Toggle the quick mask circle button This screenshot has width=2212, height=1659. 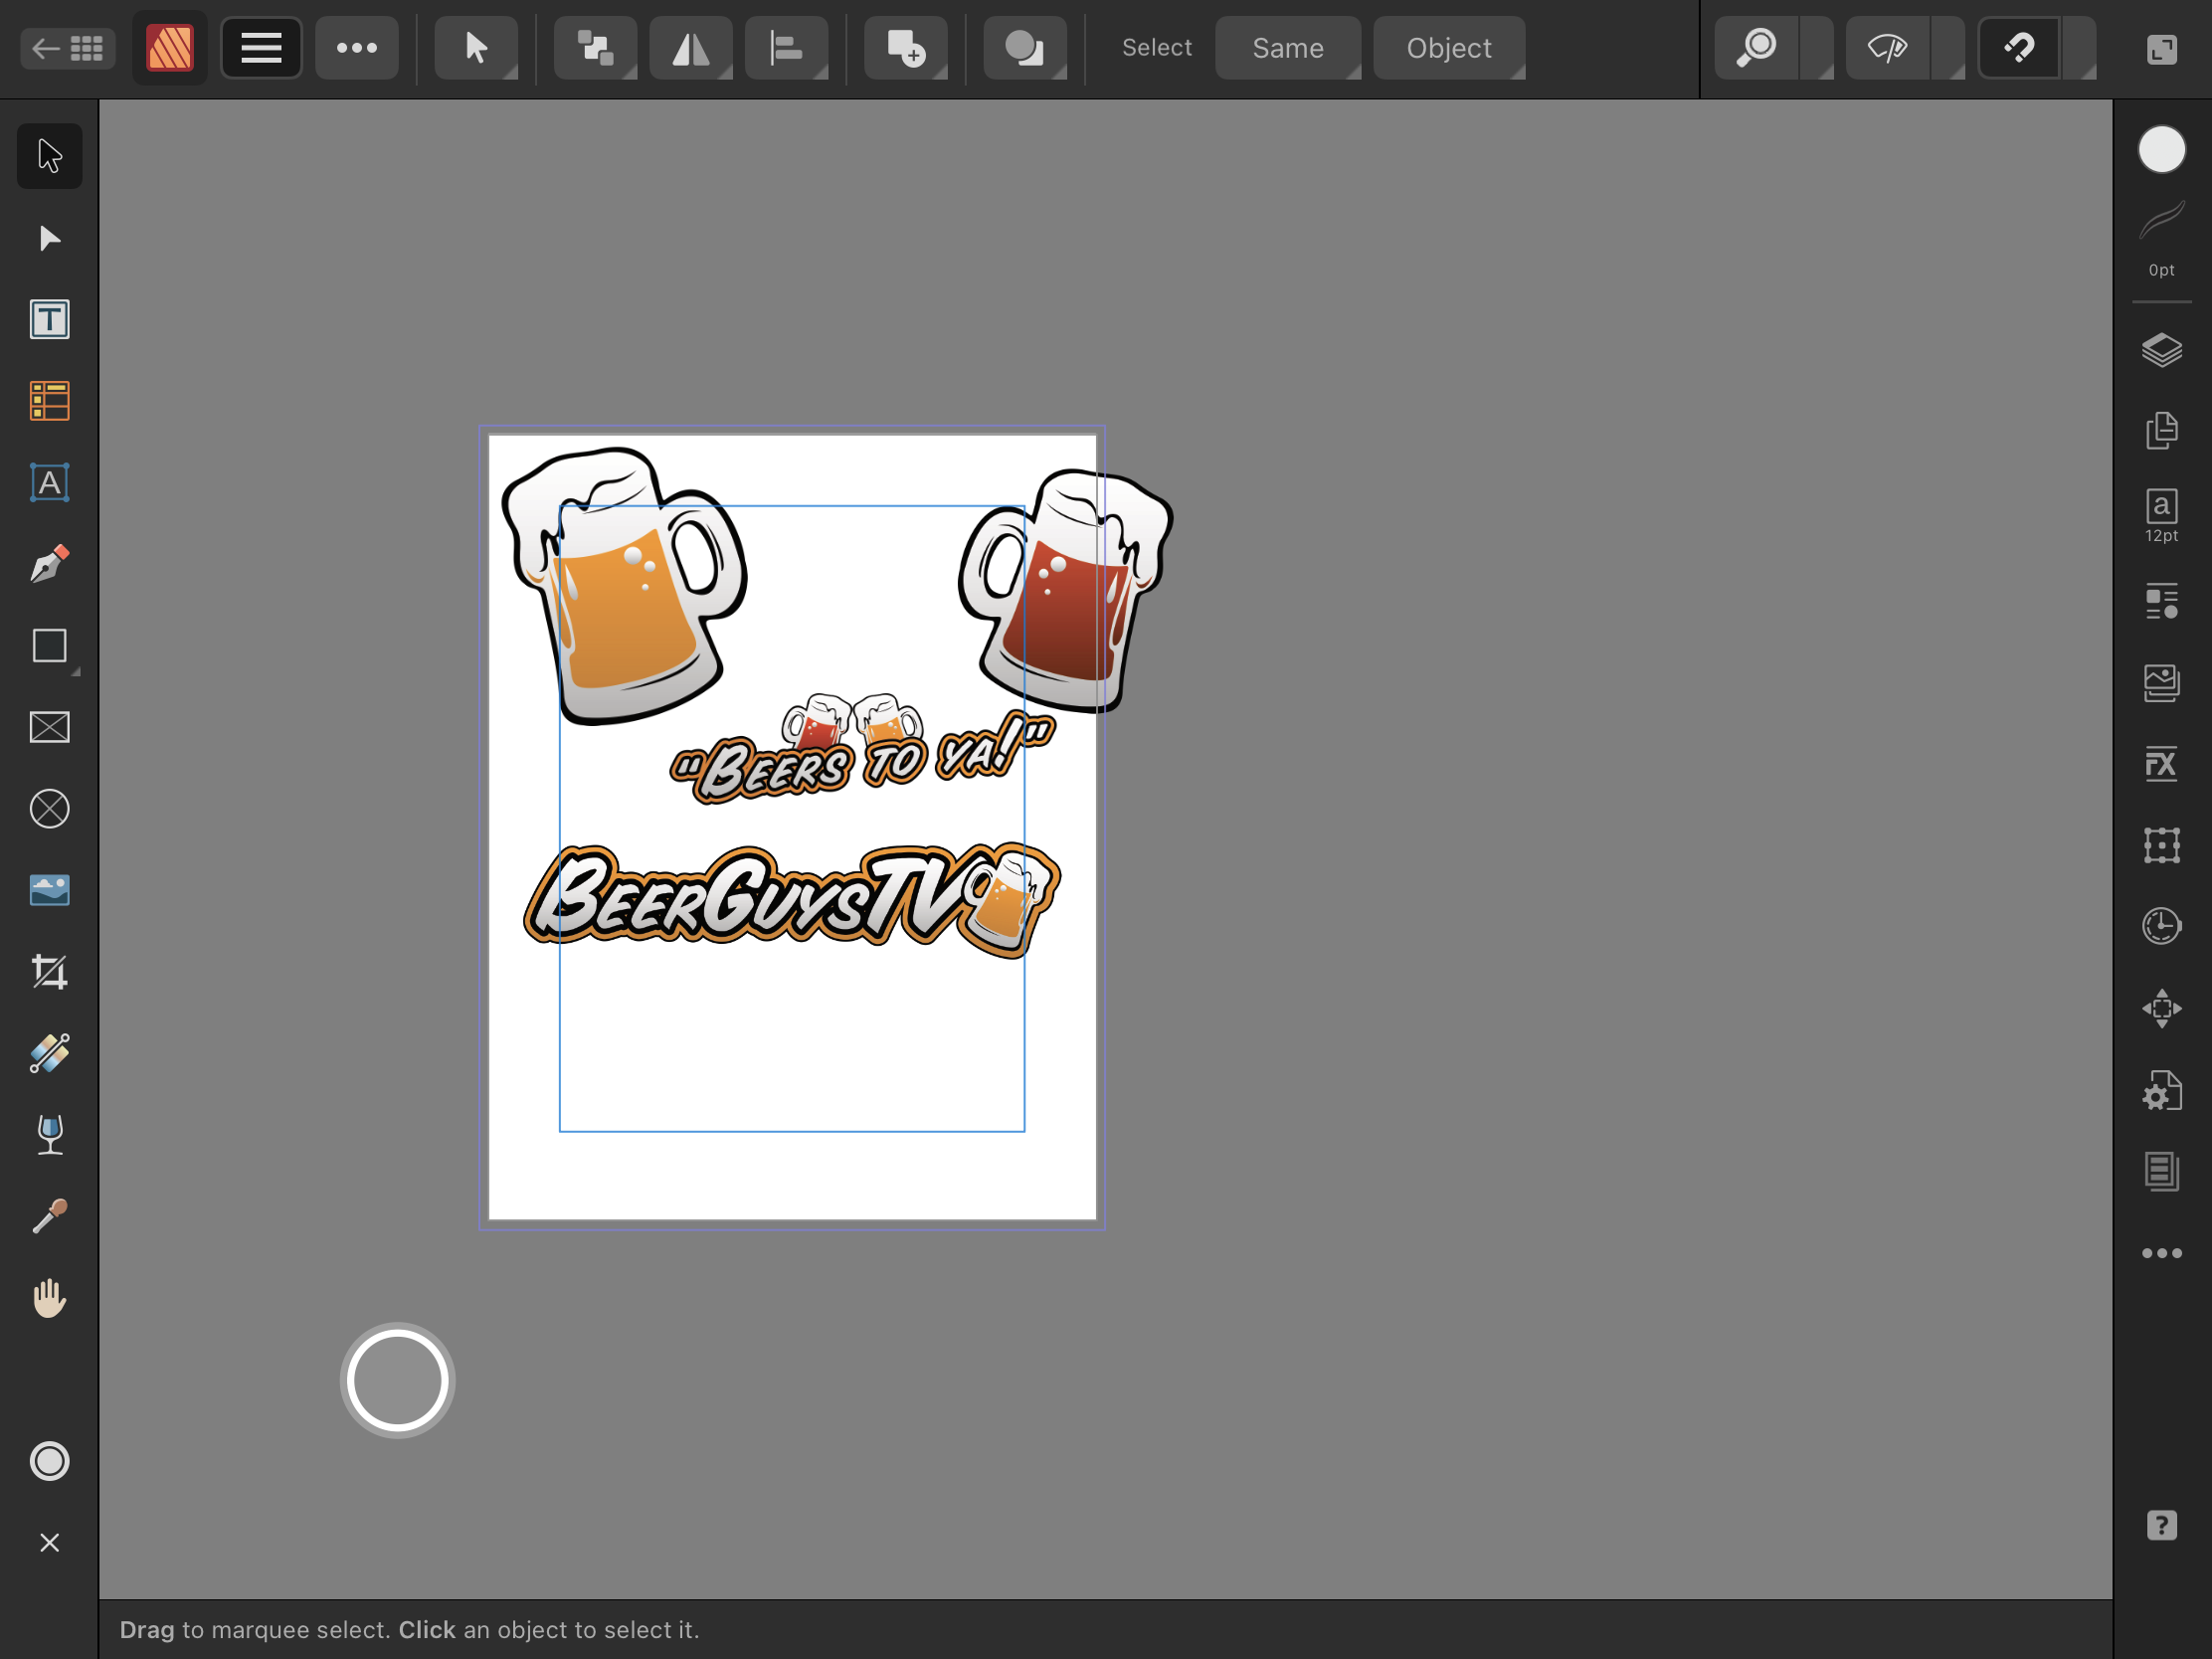(49, 1461)
